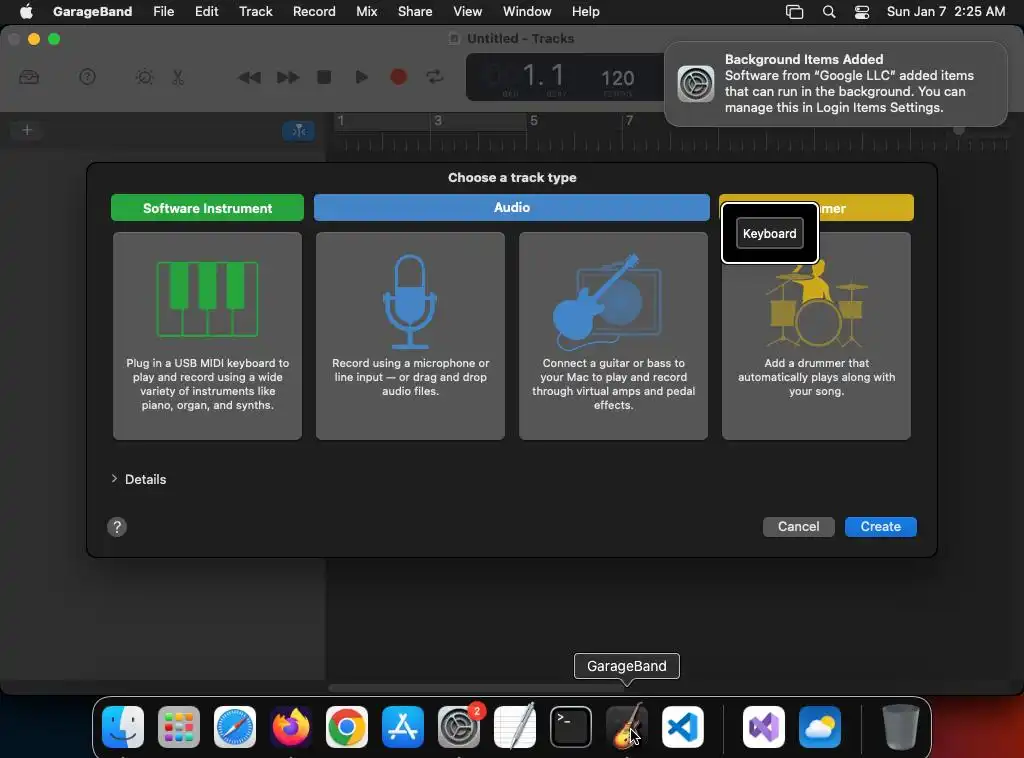Open Control Center in the menu bar
Viewport: 1024px width, 758px height.
[862, 12]
